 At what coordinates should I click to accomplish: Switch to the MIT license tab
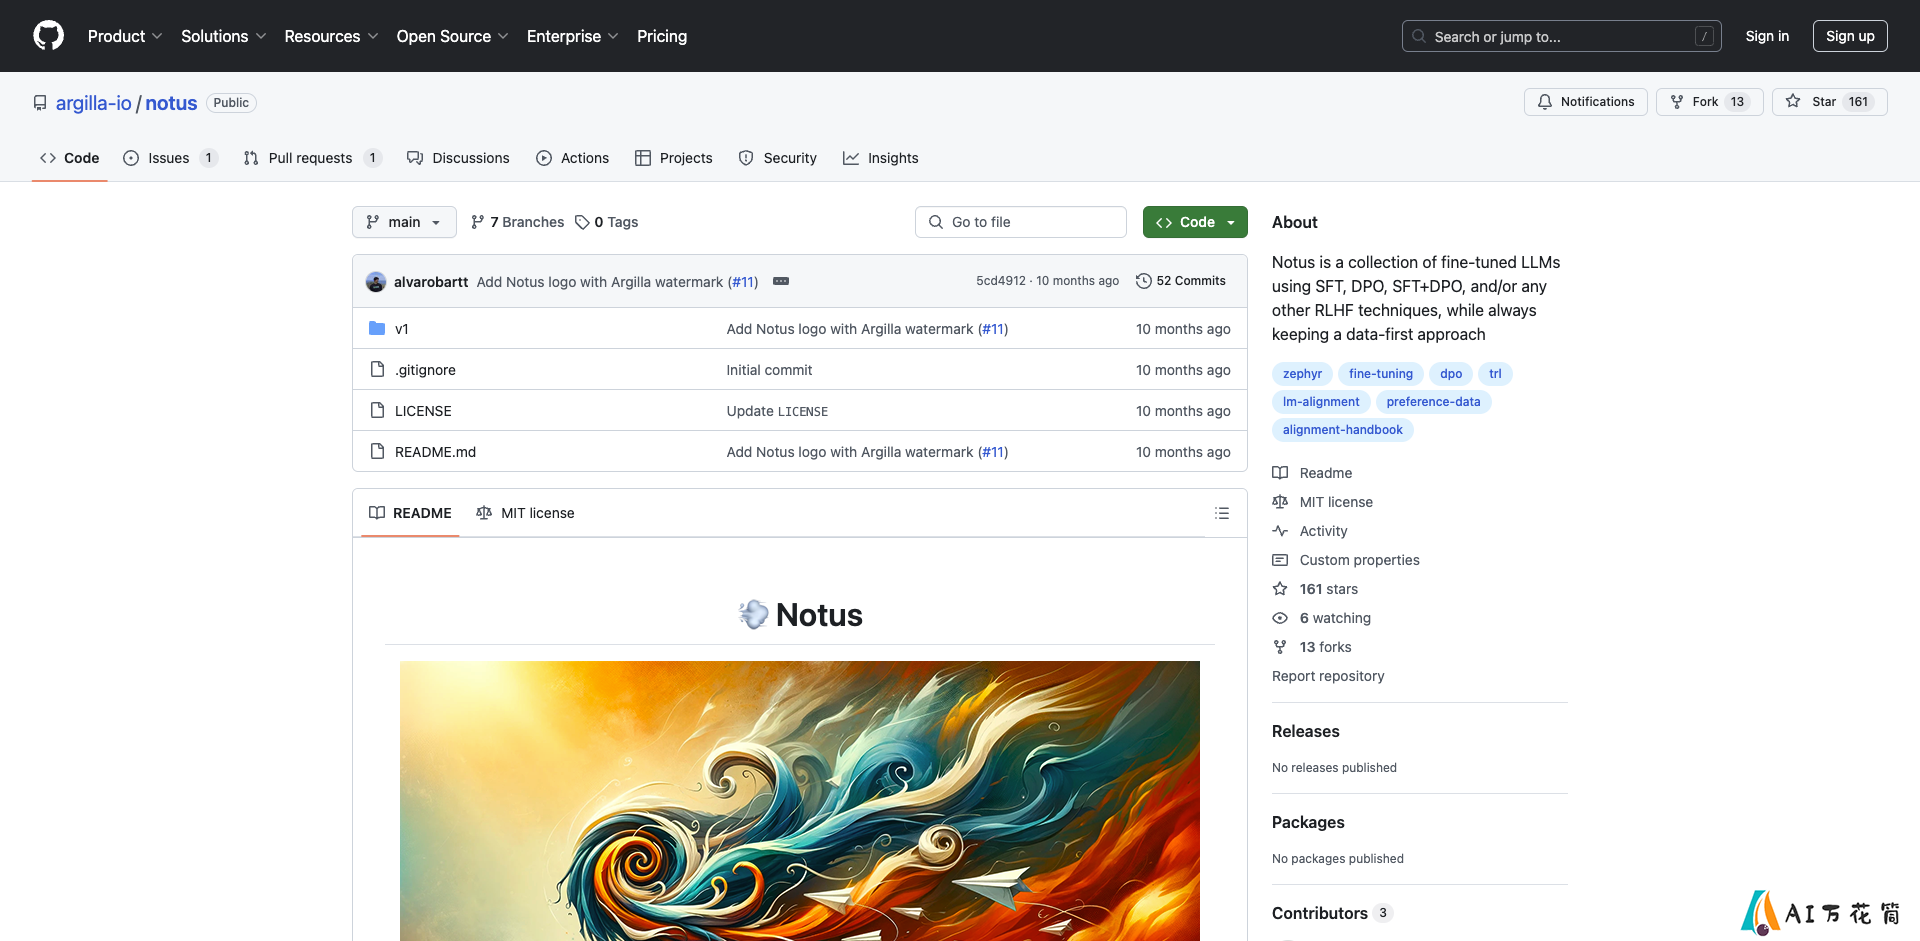[x=526, y=513]
